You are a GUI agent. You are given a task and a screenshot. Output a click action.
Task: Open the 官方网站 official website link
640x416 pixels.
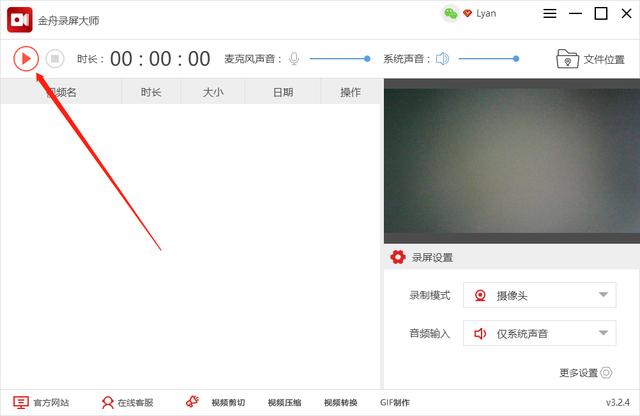coord(42,402)
